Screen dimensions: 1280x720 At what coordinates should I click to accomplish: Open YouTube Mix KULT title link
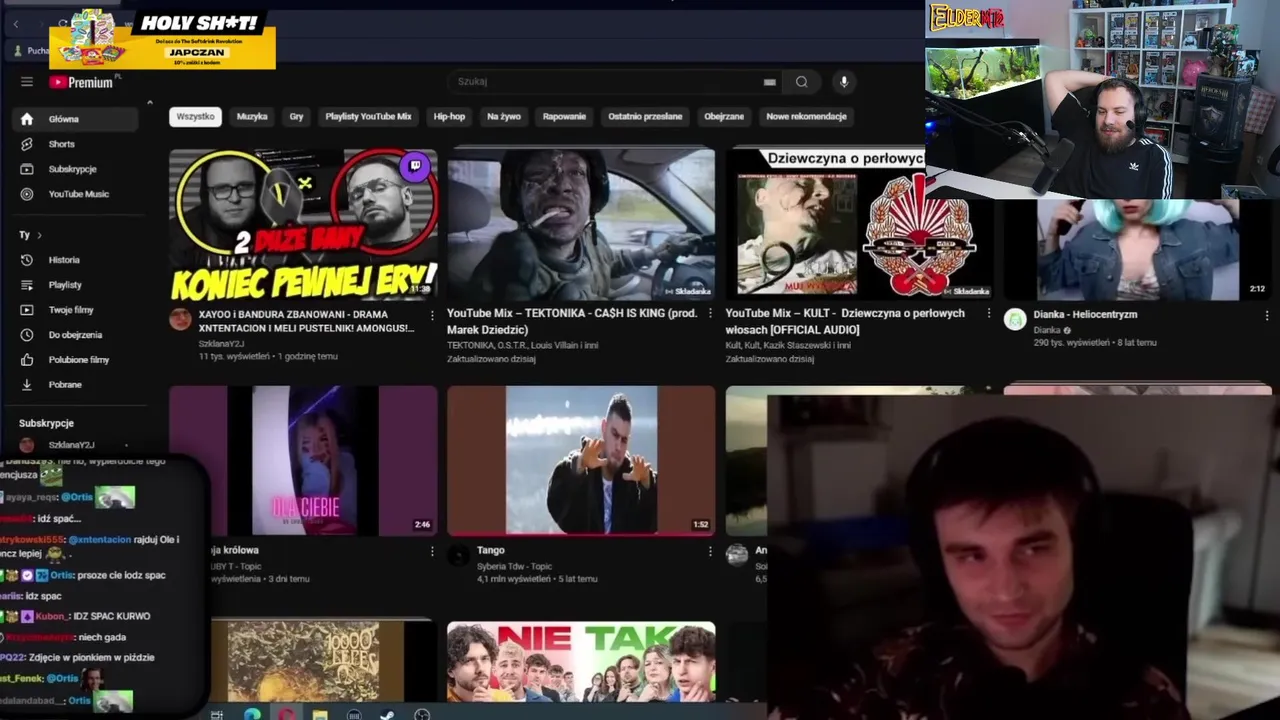click(845, 321)
